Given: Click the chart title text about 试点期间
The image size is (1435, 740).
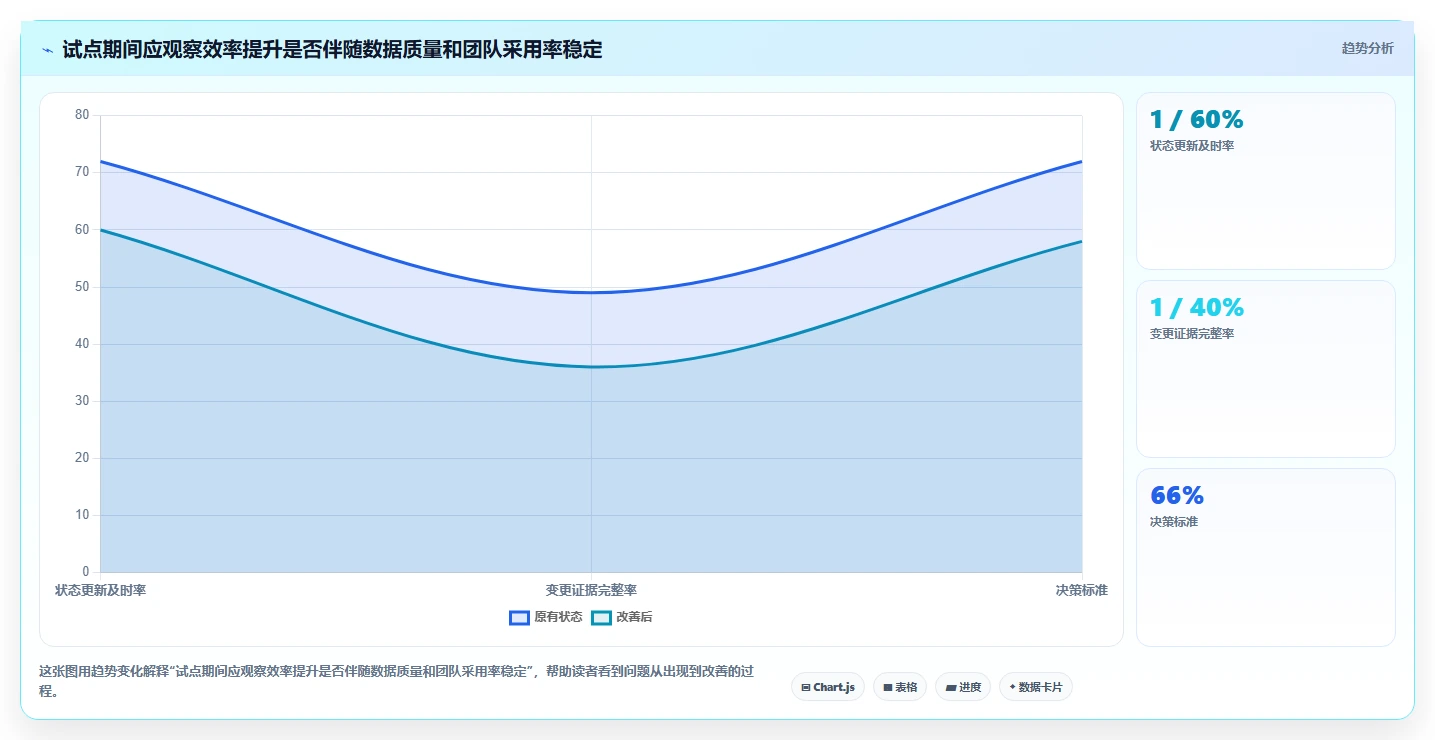Looking at the screenshot, I should point(332,49).
